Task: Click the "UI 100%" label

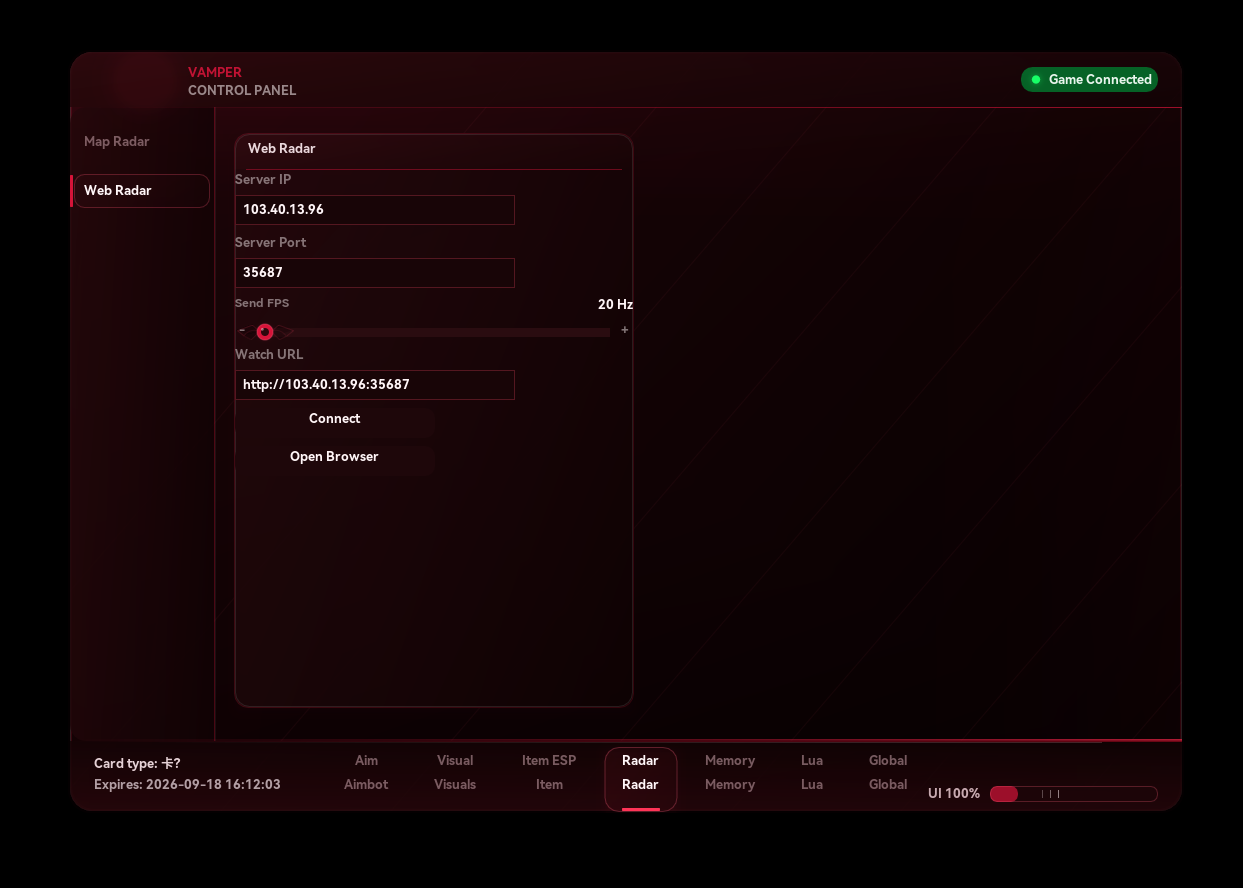Action: coord(954,794)
